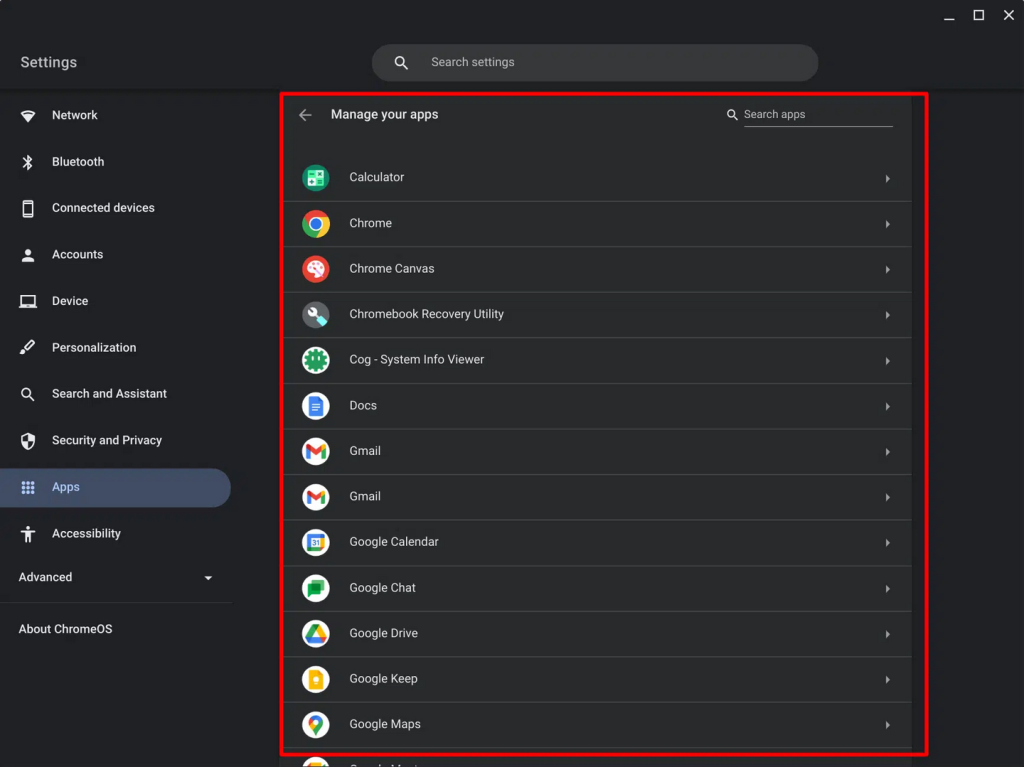Click the "Cog - System Info Viewer" name
Image resolution: width=1024 pixels, height=767 pixels.
[x=417, y=360]
